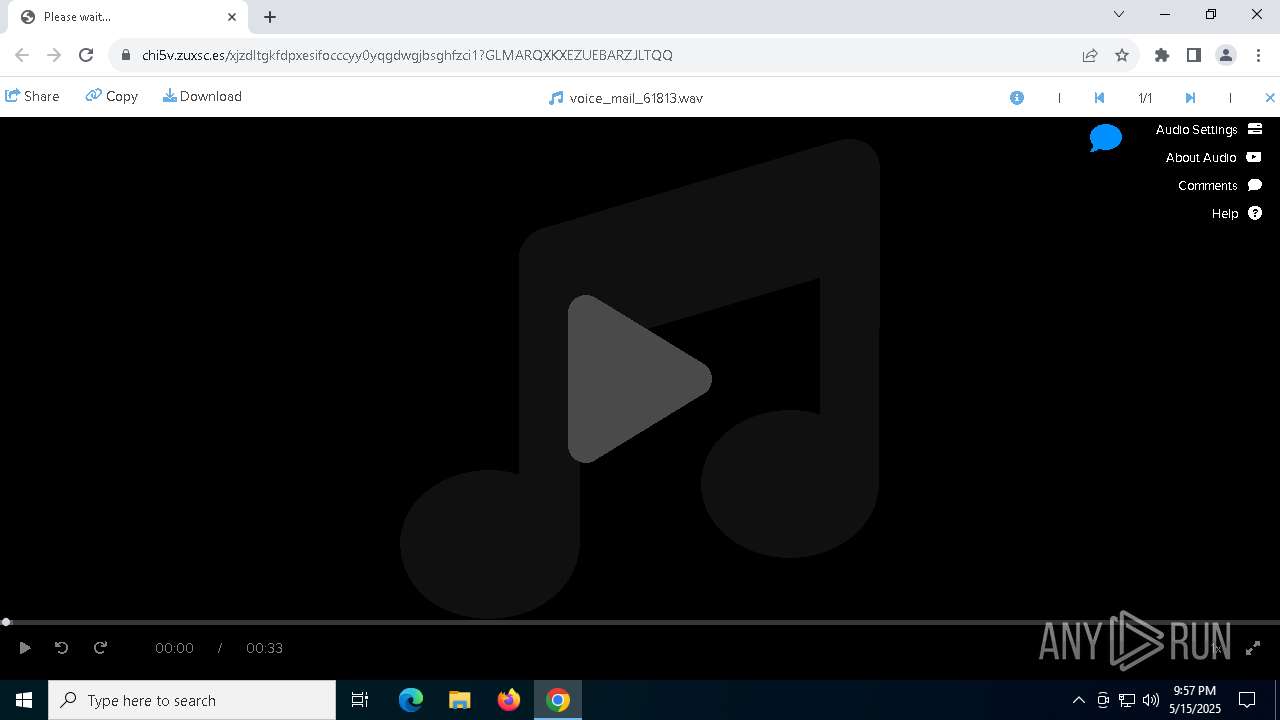The image size is (1280, 720).
Task: Click the browser address bar URL
Action: coord(407,55)
